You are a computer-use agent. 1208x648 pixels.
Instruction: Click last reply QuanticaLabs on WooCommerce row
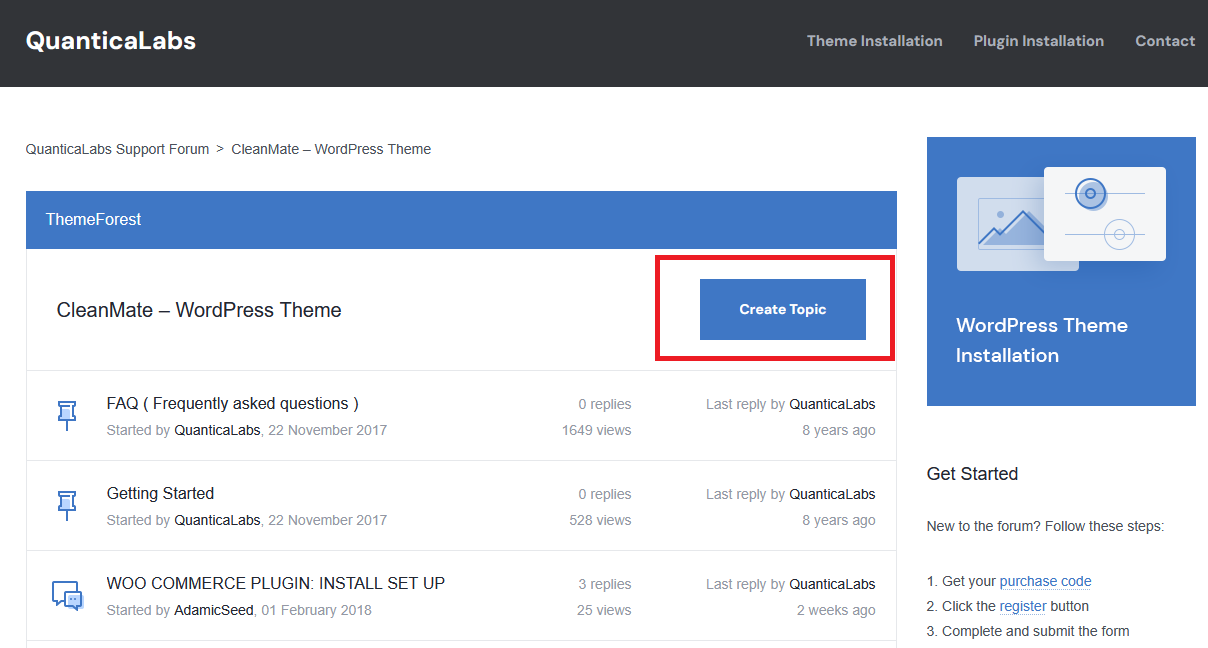tap(832, 584)
